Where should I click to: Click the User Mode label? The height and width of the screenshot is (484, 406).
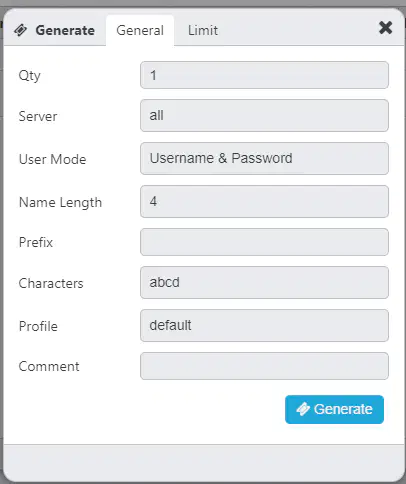point(53,159)
